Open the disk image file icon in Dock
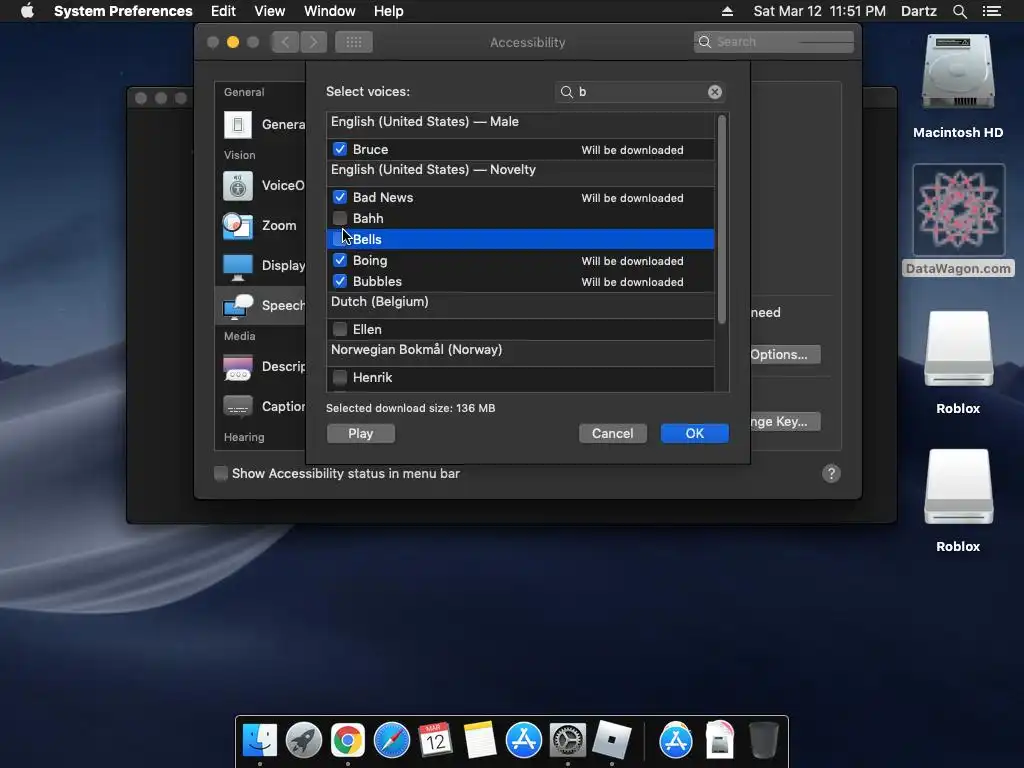Image resolution: width=1024 pixels, height=768 pixels. point(720,741)
